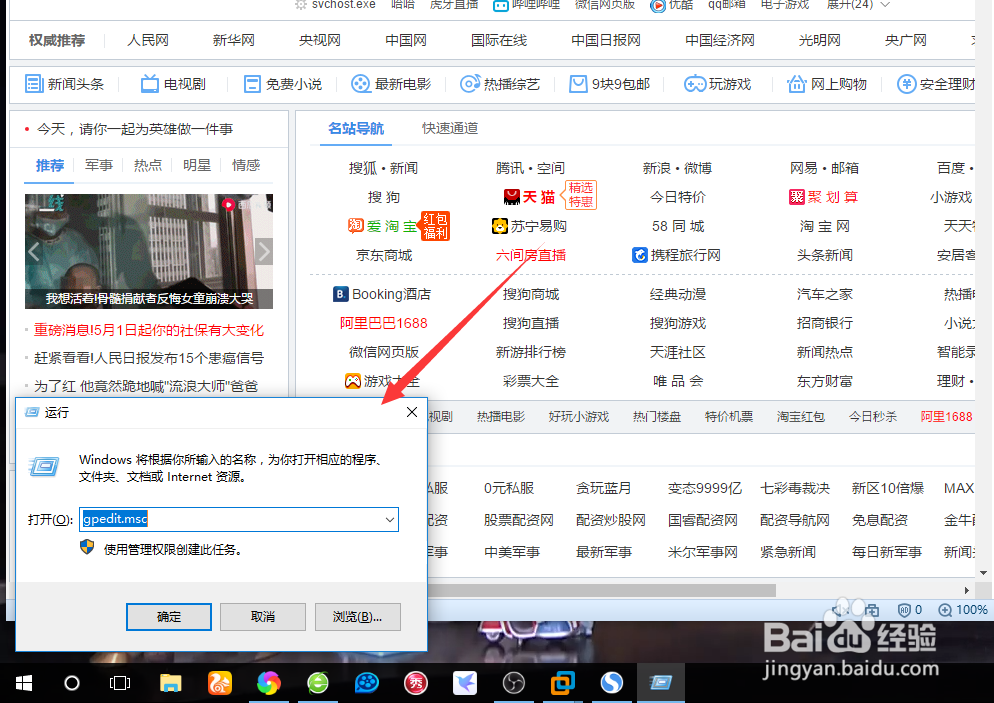Open Task View in the taskbar
The height and width of the screenshot is (703, 994).
click(120, 683)
